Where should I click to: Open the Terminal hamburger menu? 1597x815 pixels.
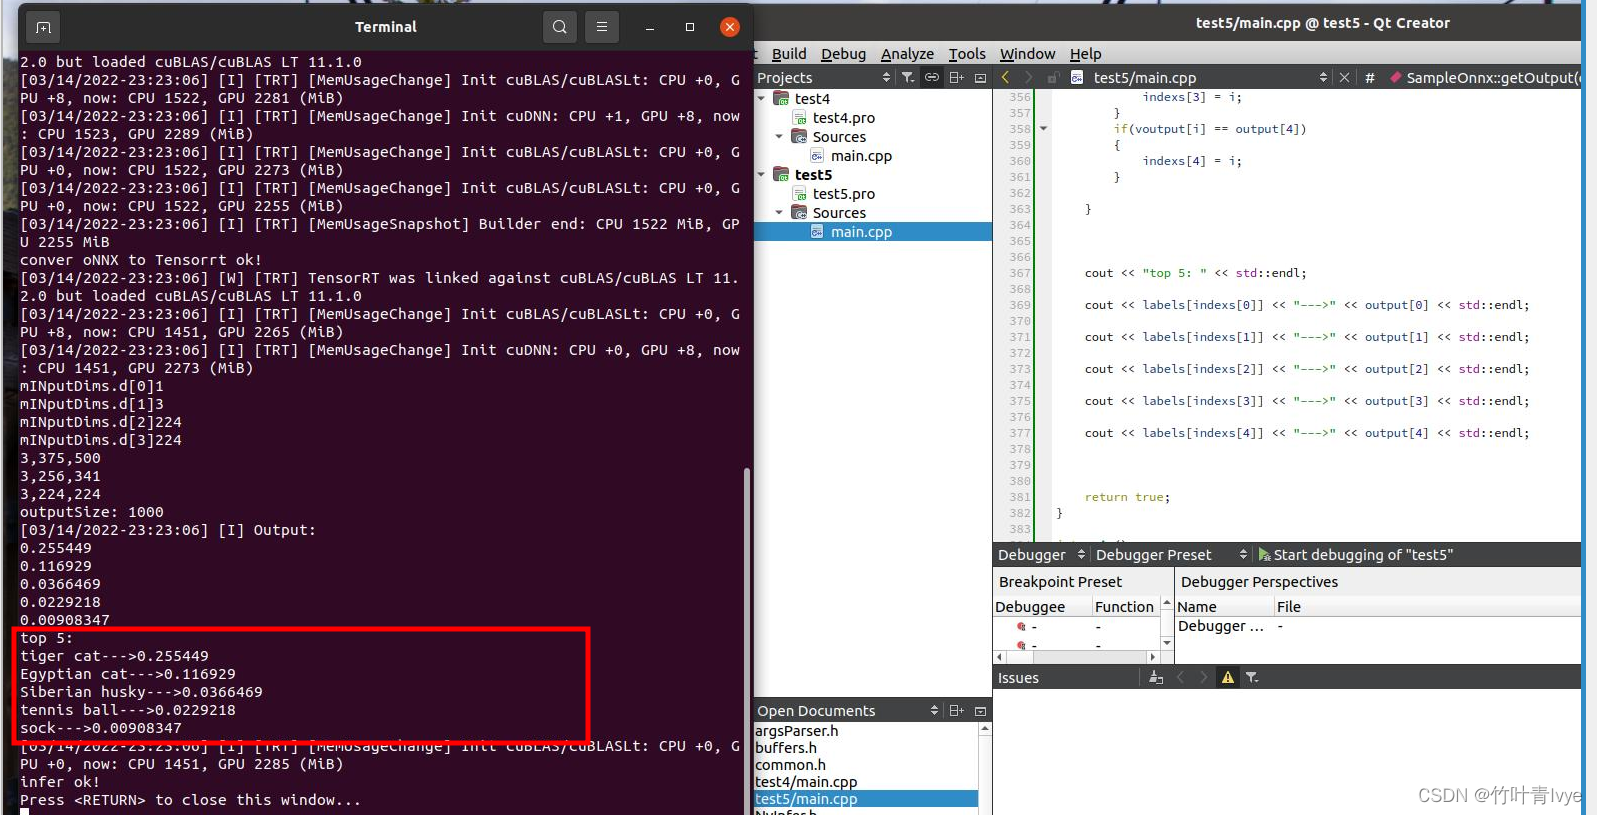602,27
